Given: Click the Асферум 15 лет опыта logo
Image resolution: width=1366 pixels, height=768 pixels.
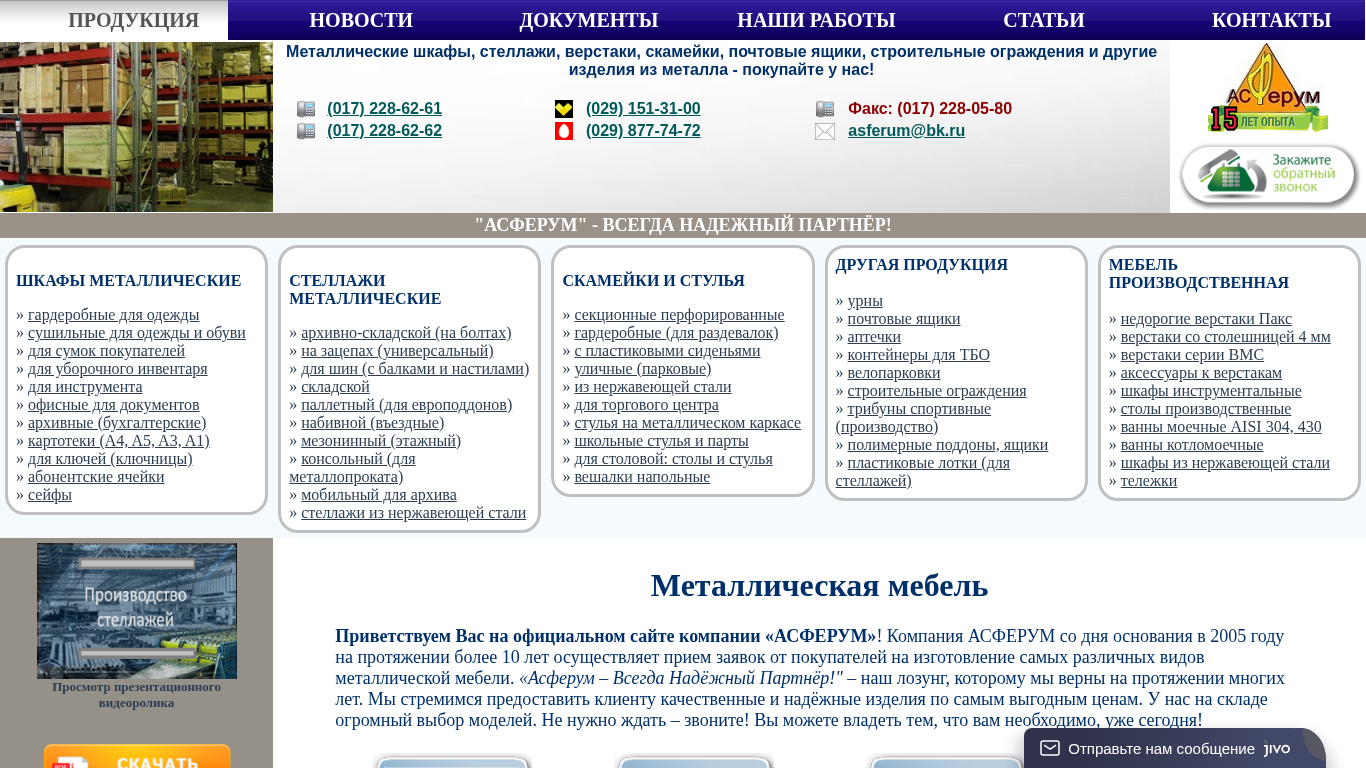Looking at the screenshot, I should [x=1268, y=88].
